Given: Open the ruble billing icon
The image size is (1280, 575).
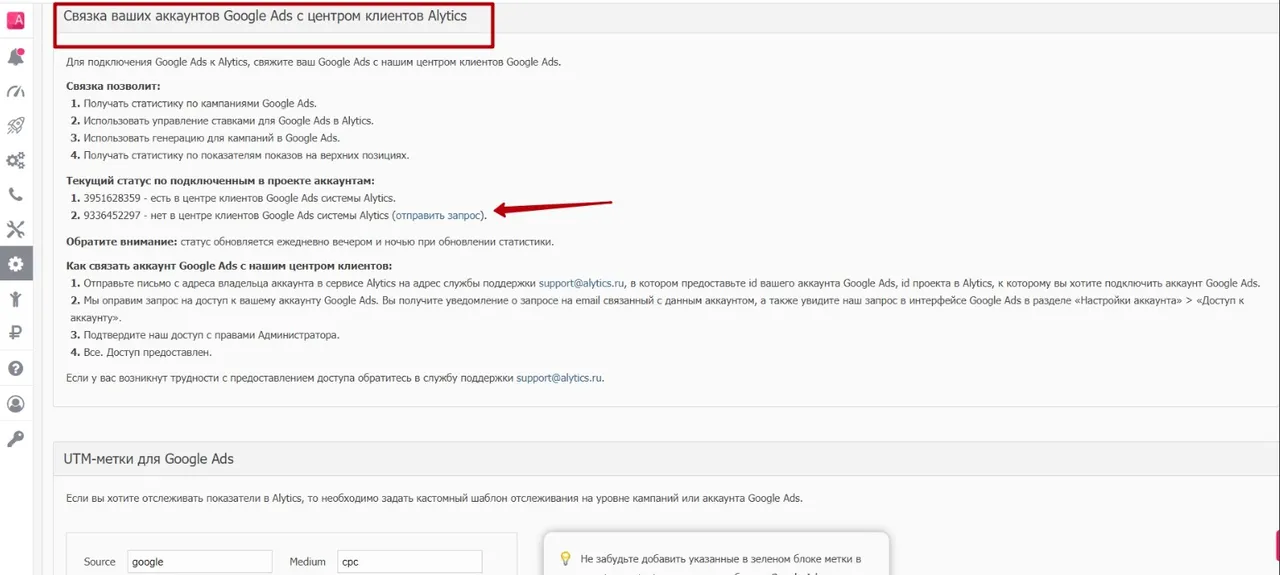Looking at the screenshot, I should click(16, 333).
